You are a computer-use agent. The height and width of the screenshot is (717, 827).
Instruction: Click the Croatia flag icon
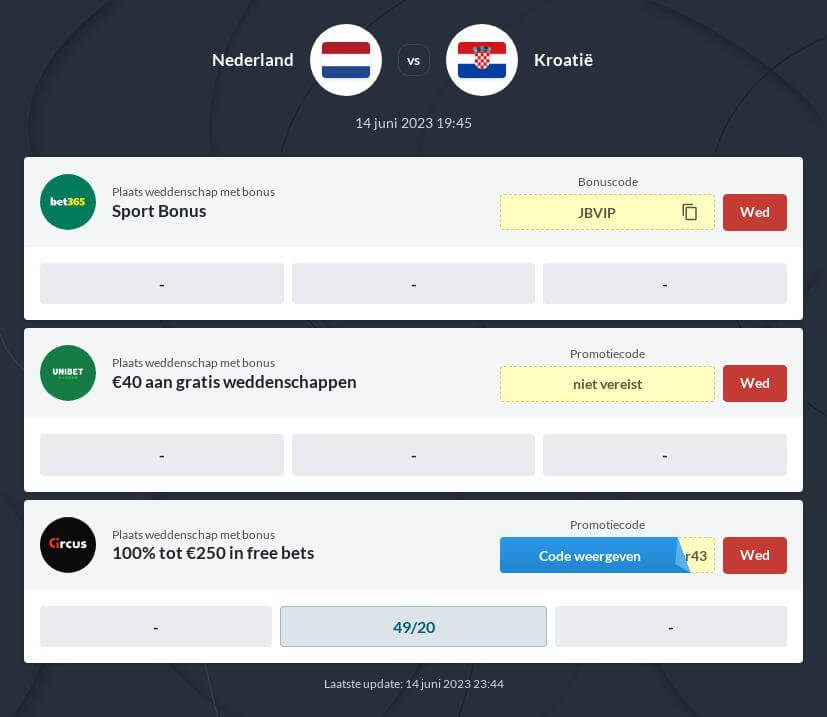(482, 60)
